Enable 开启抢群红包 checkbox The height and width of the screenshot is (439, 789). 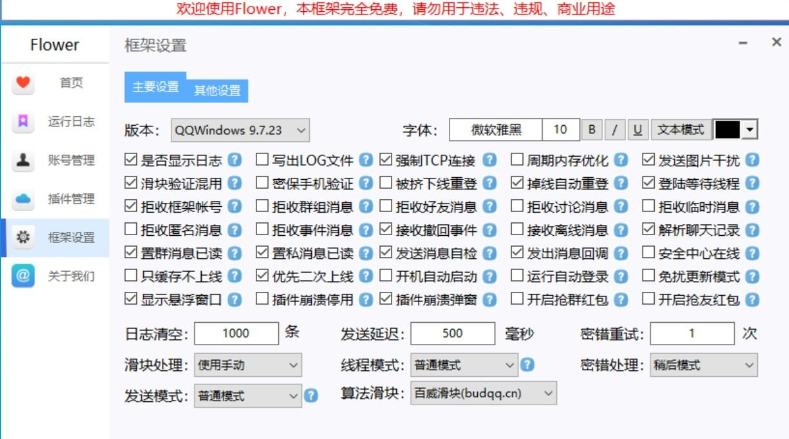(x=517, y=299)
